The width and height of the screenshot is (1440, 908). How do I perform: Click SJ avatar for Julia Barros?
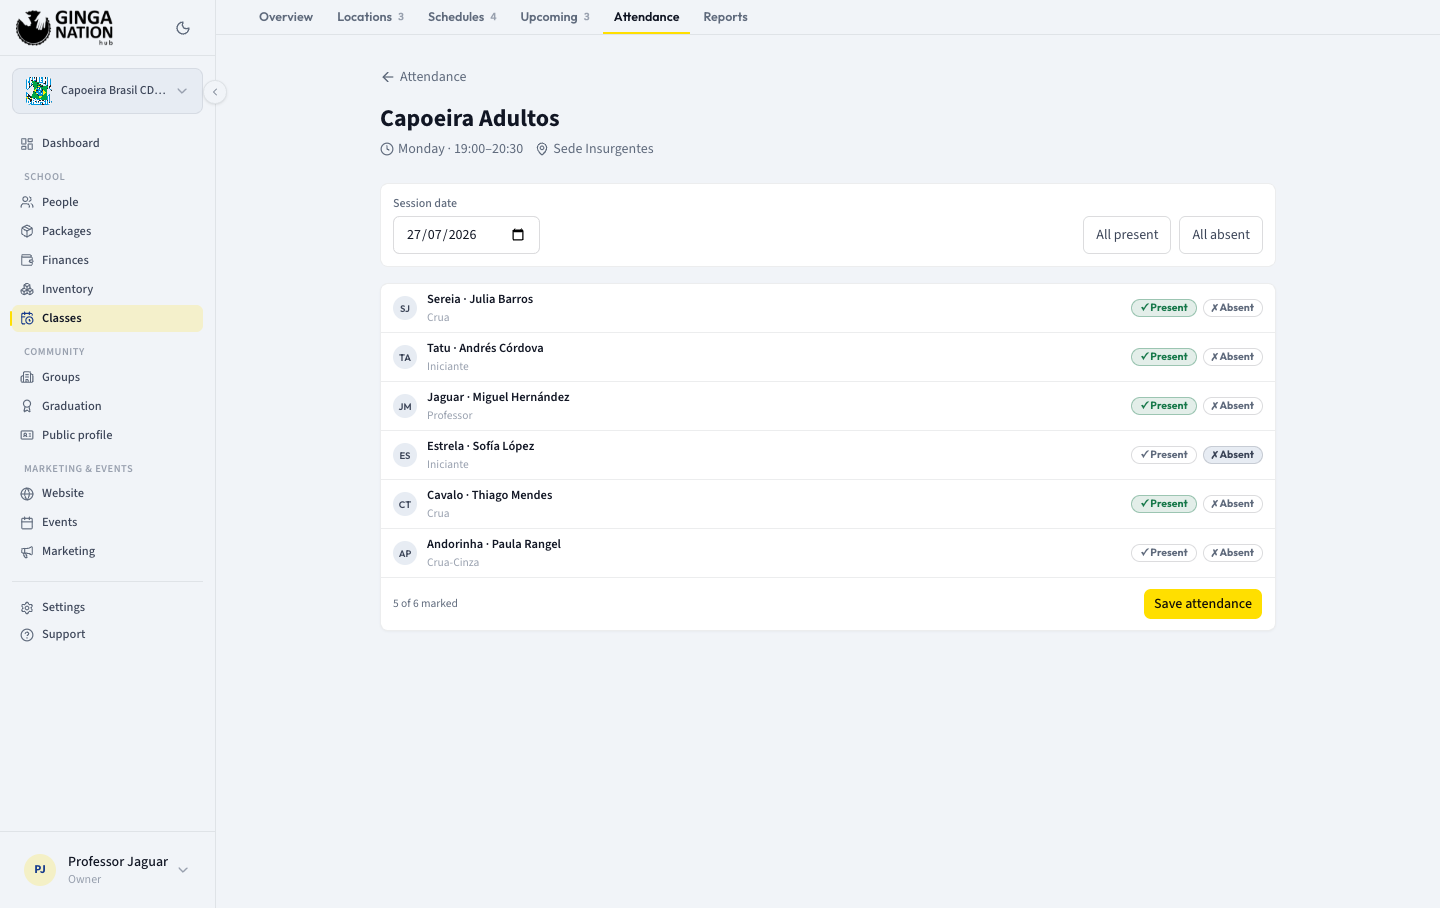405,308
